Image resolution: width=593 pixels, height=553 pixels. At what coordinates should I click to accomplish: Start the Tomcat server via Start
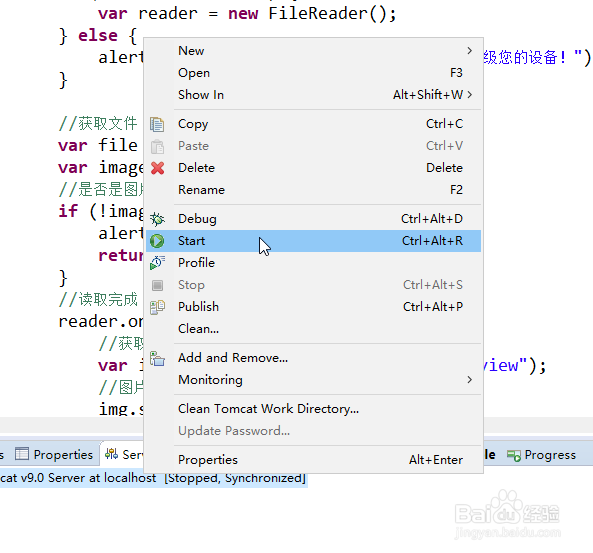pyautogui.click(x=313, y=241)
